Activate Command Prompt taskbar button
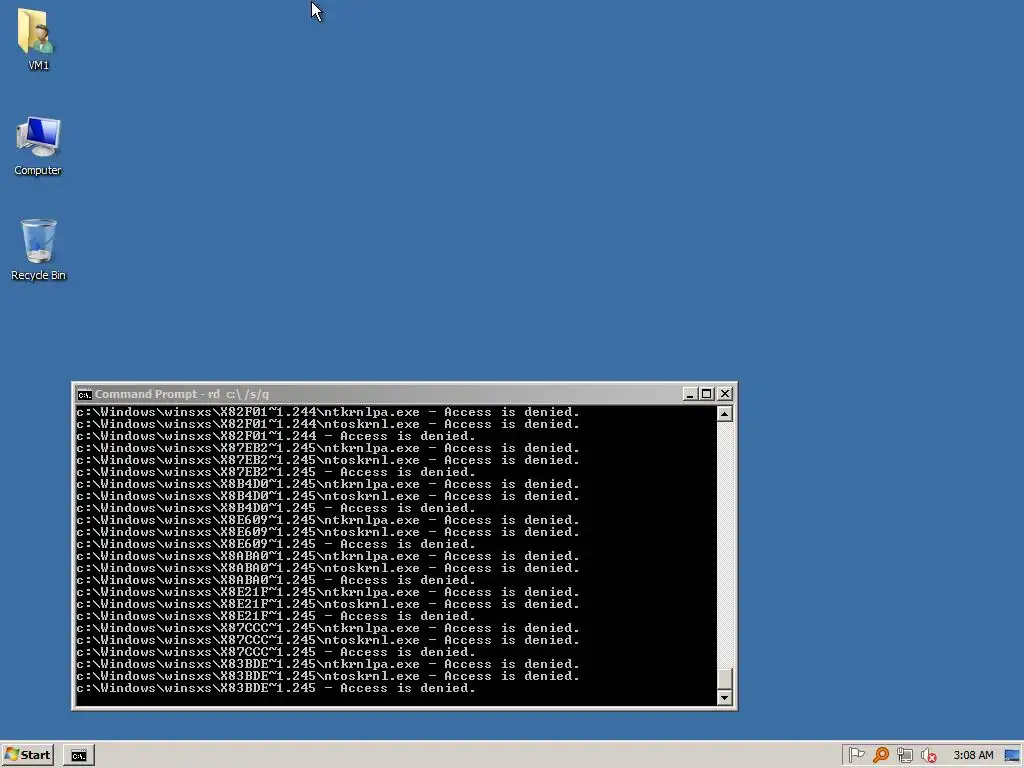 [79, 756]
